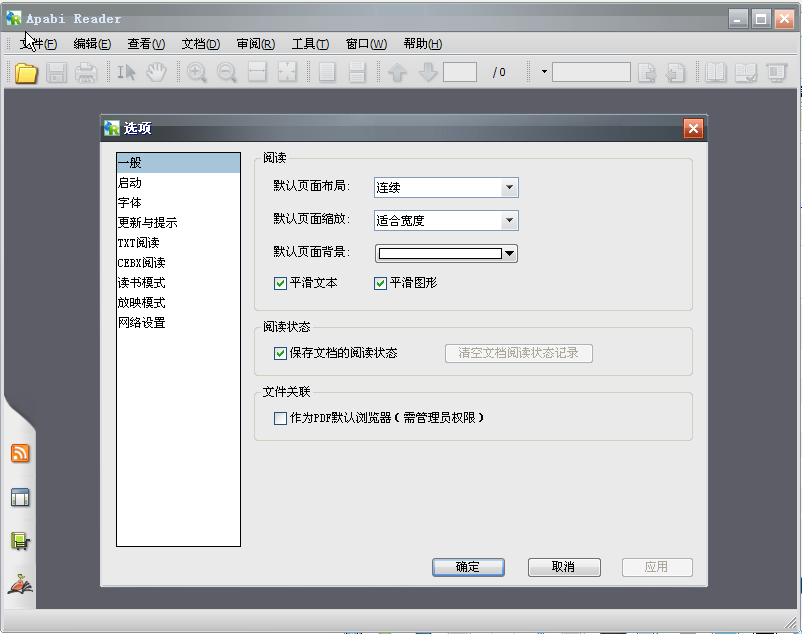The height and width of the screenshot is (634, 802).
Task: Select CEBX阅读 in the options list
Action: point(178,263)
